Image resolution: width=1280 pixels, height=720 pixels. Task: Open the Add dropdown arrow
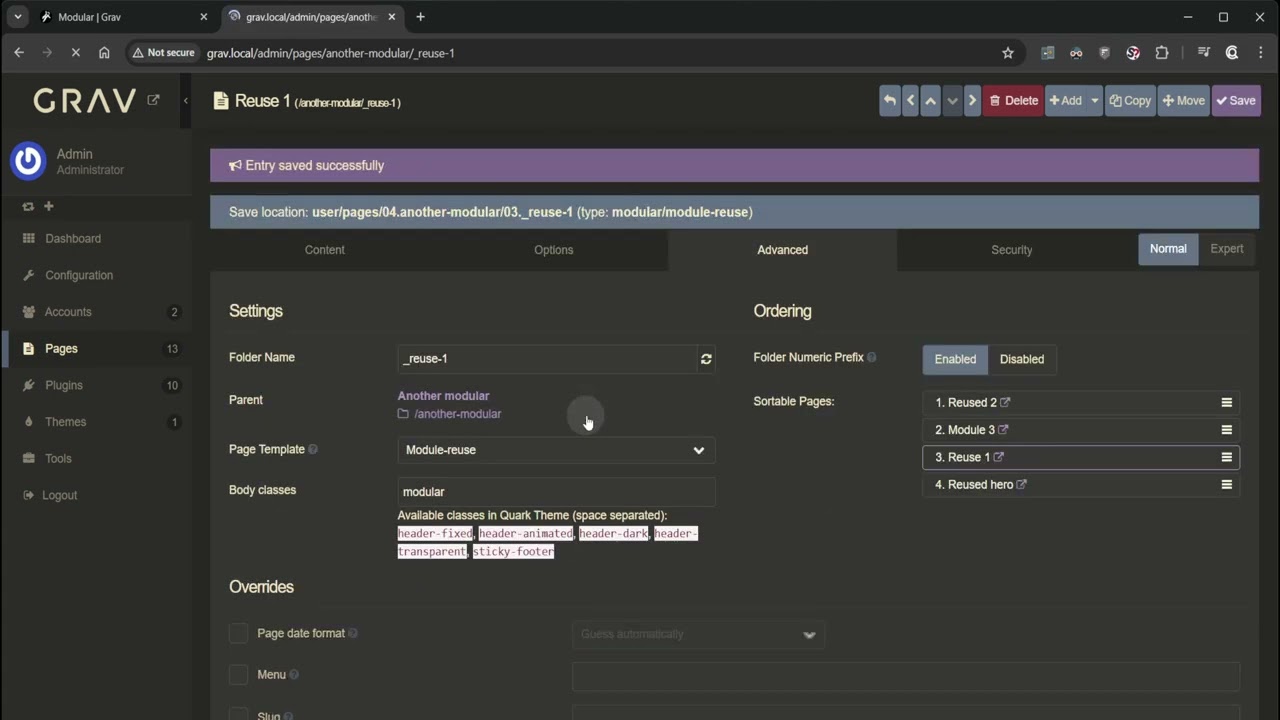[1095, 100]
